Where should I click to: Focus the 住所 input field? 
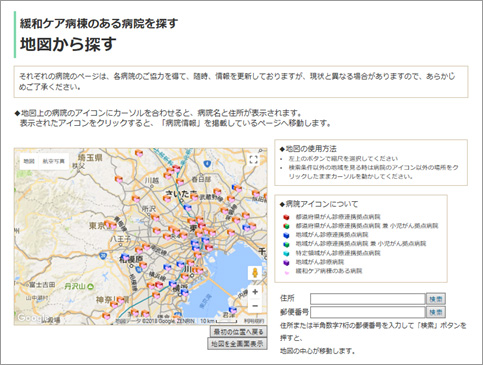point(368,299)
